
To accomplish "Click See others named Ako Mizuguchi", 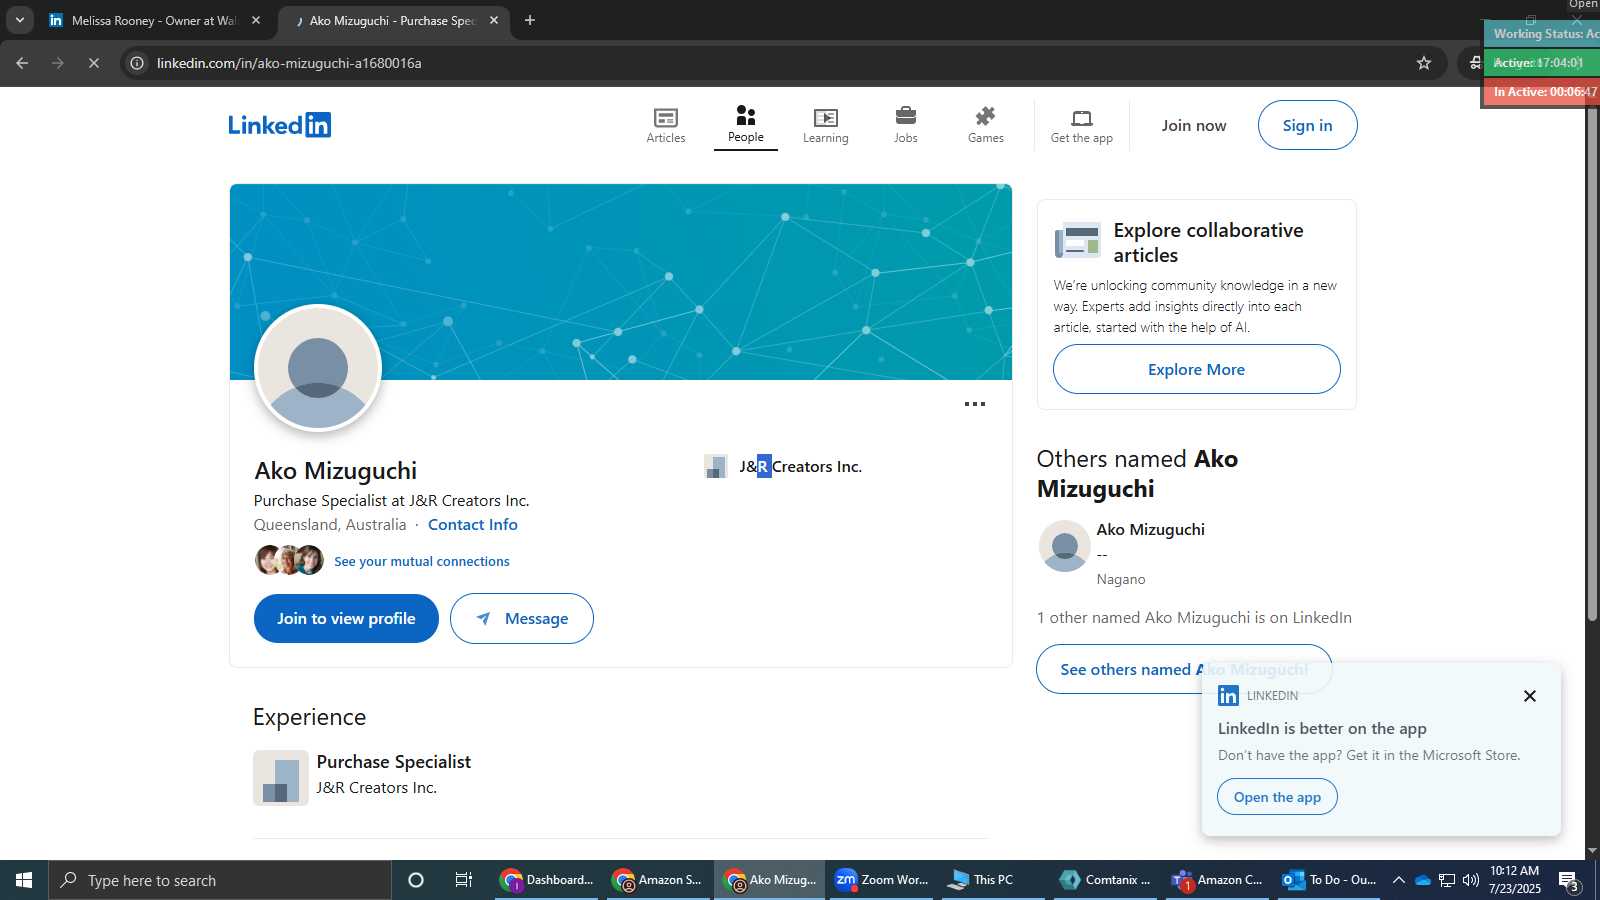I will (x=1184, y=669).
